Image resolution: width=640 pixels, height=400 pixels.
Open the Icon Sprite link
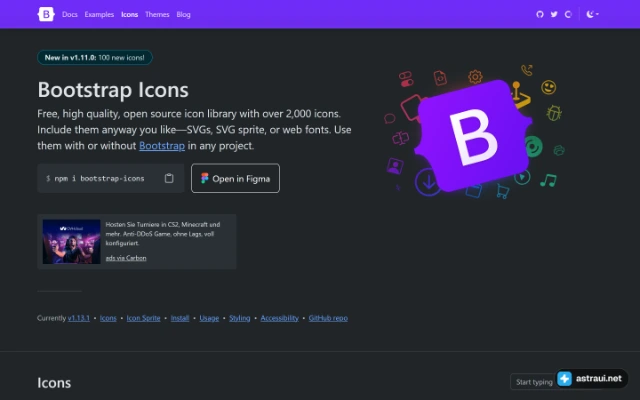(x=143, y=318)
